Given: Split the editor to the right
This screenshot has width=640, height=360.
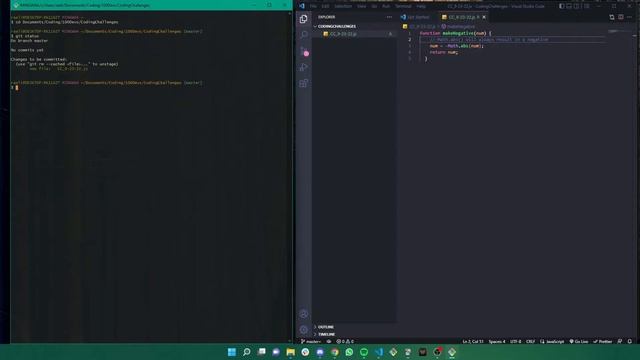Looking at the screenshot, I should [x=621, y=17].
